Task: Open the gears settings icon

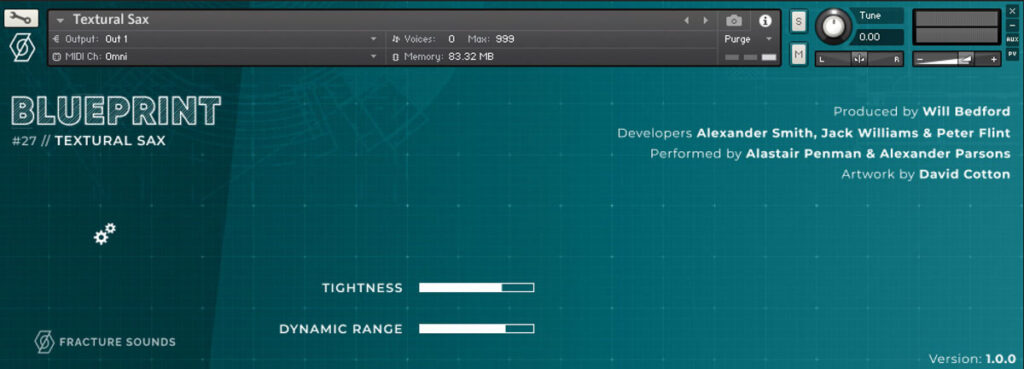Action: [x=104, y=234]
